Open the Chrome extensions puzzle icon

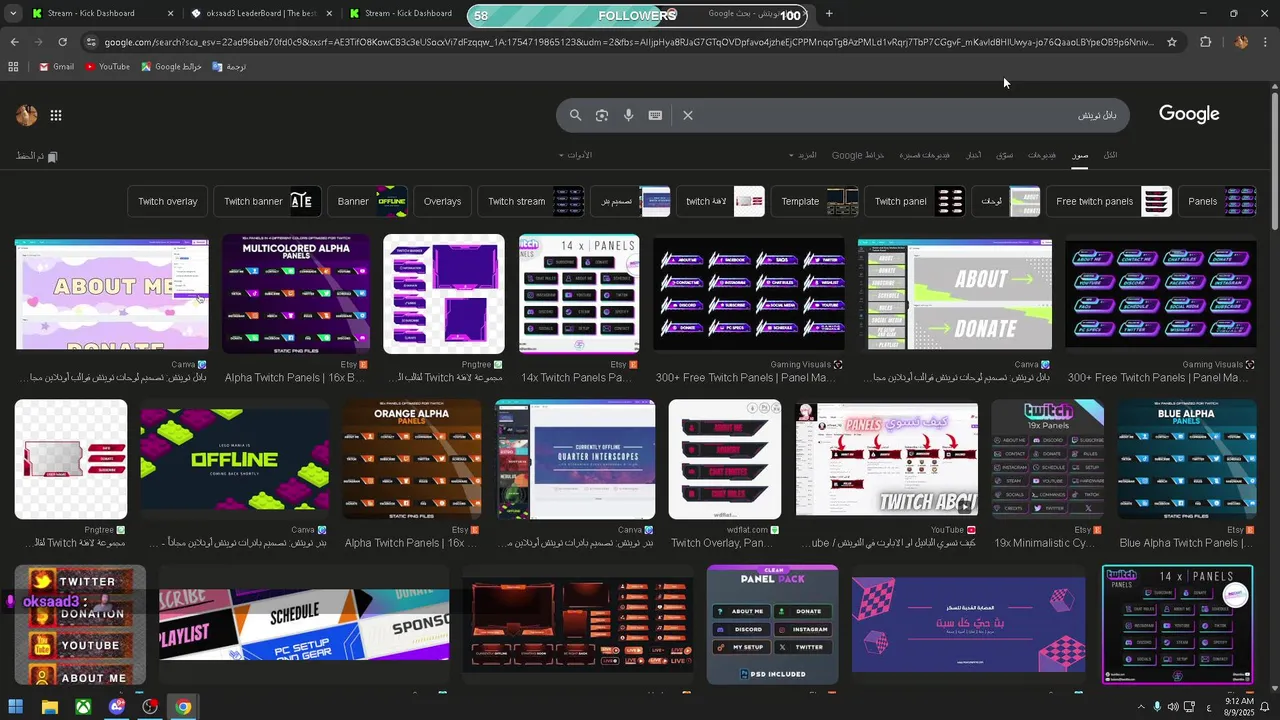1205,42
